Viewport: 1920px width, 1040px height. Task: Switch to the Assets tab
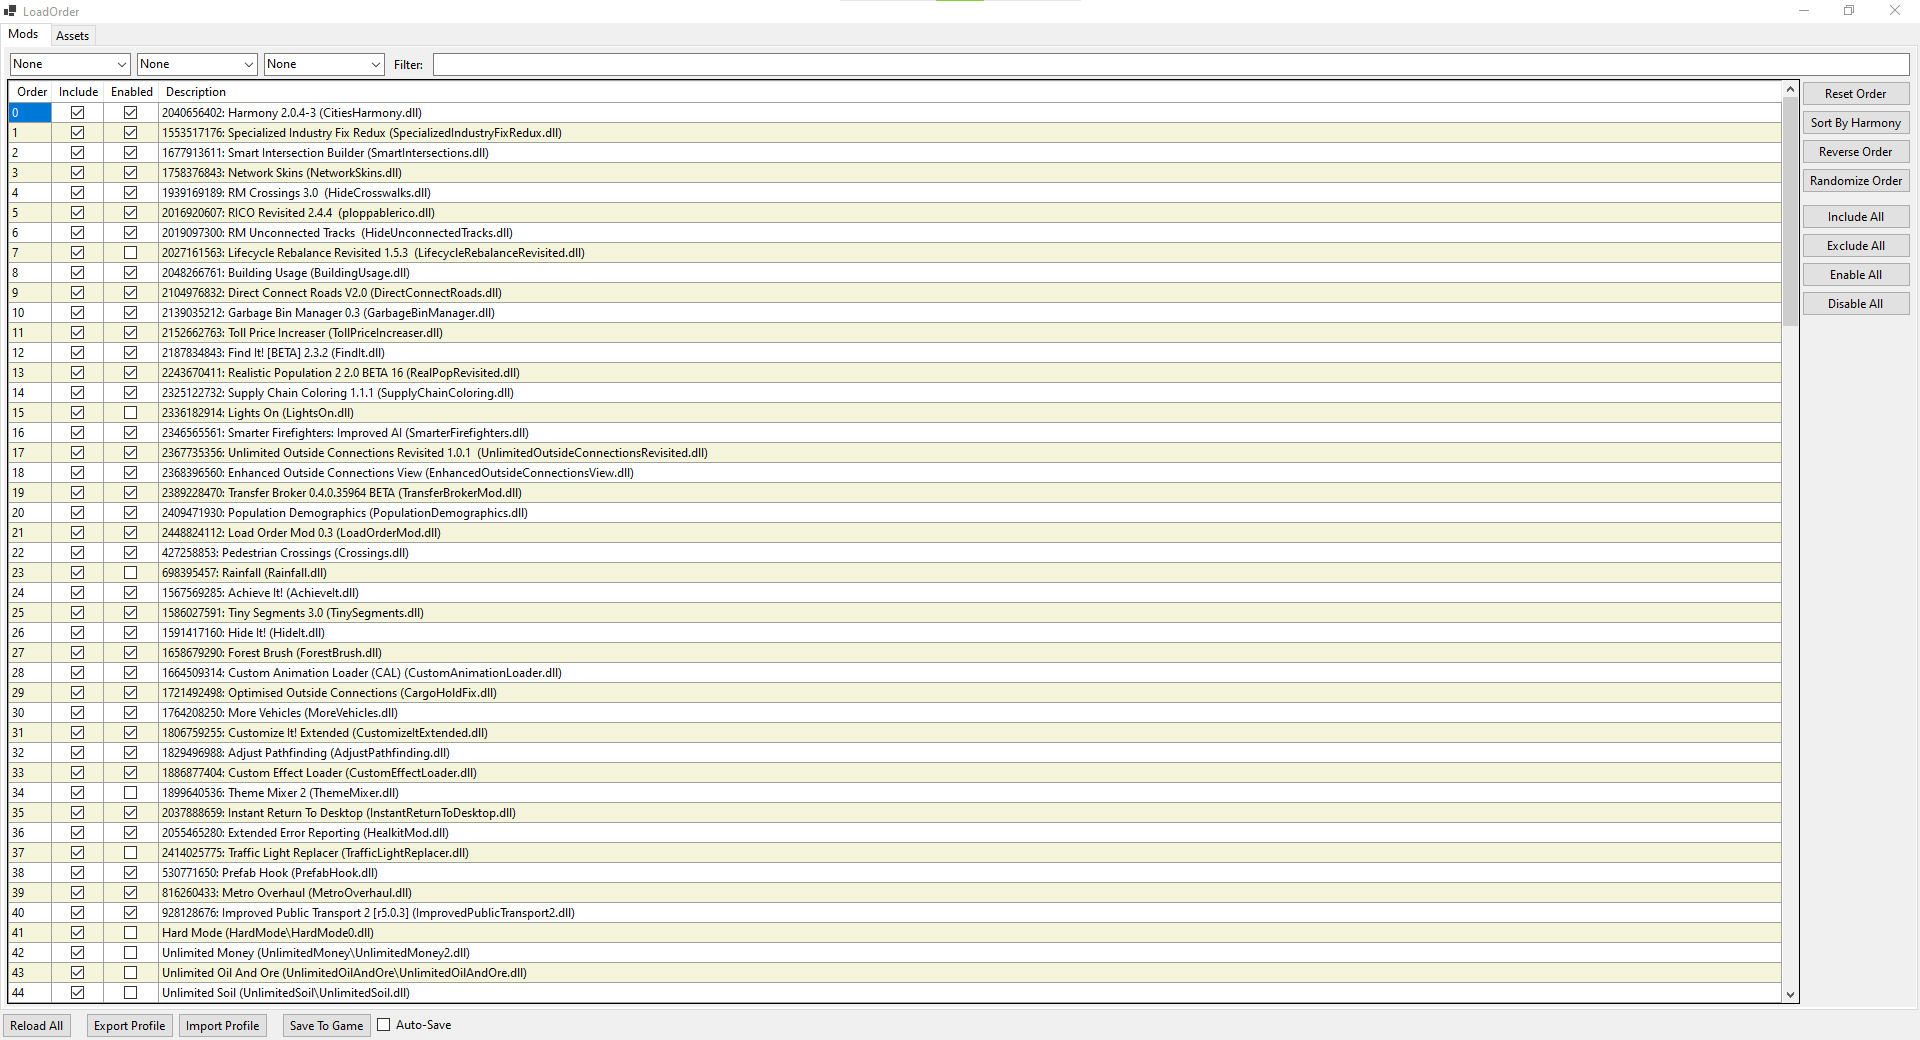[72, 36]
